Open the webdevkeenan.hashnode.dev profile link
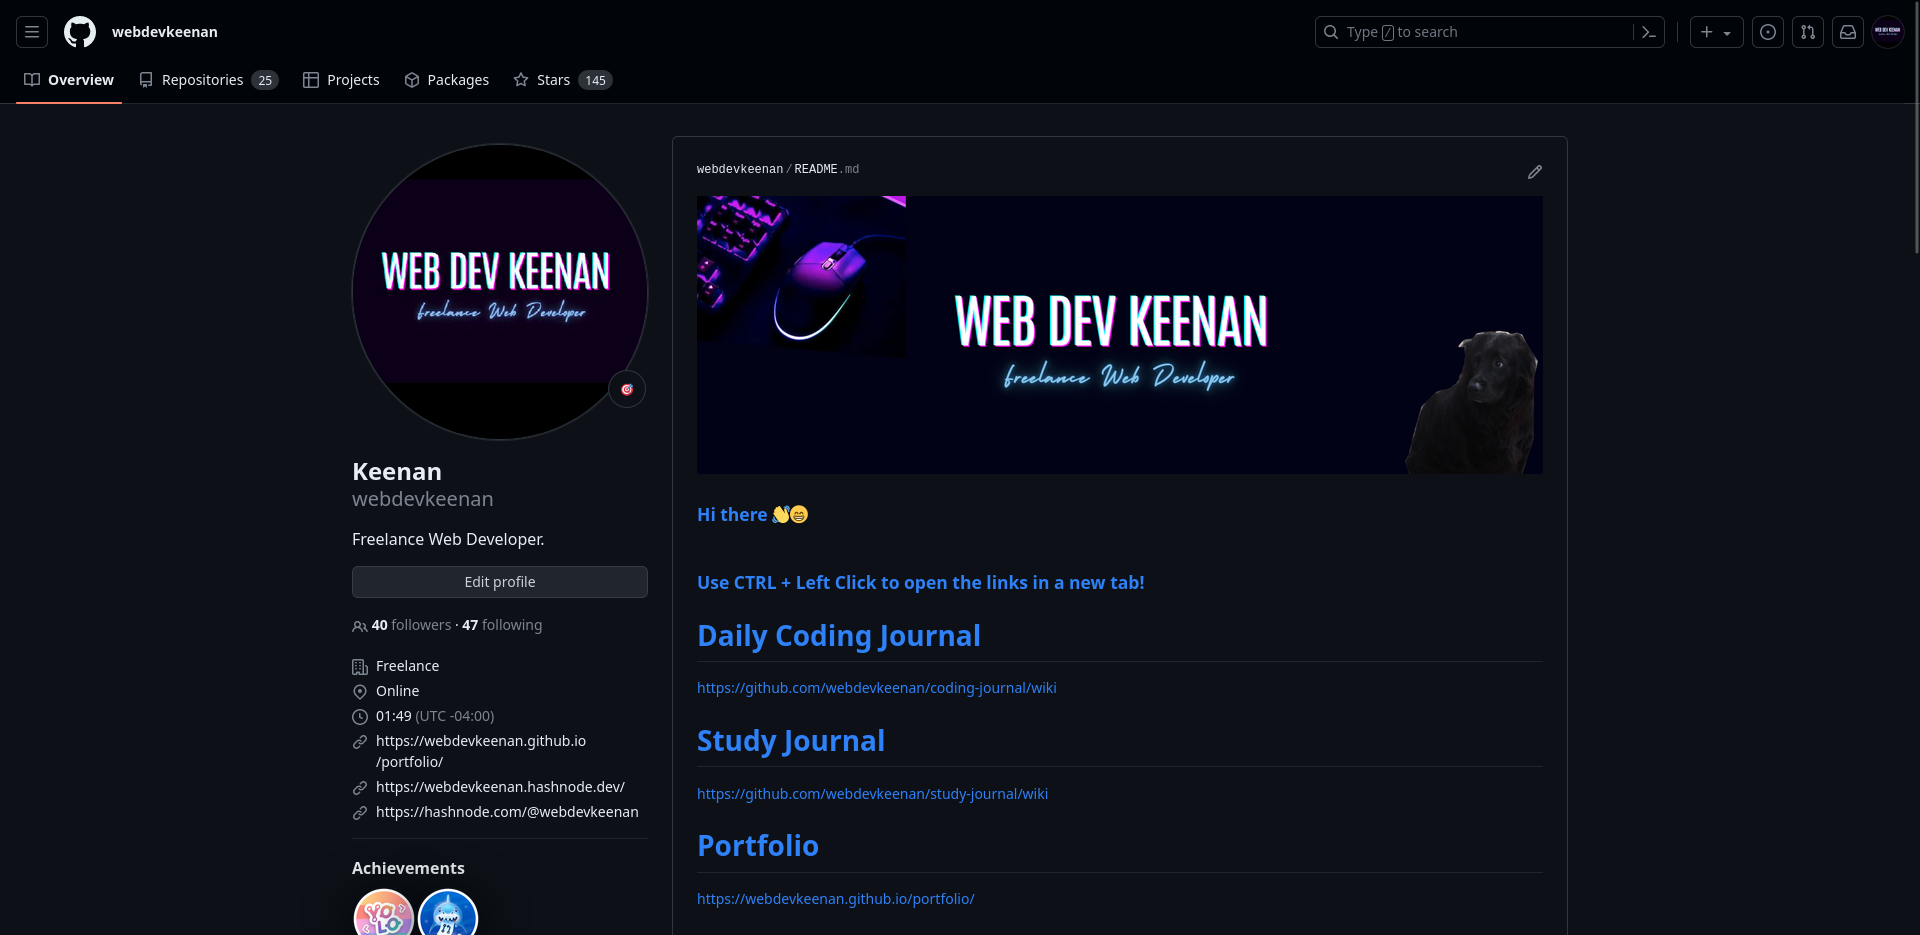The height and width of the screenshot is (935, 1920). 500,787
